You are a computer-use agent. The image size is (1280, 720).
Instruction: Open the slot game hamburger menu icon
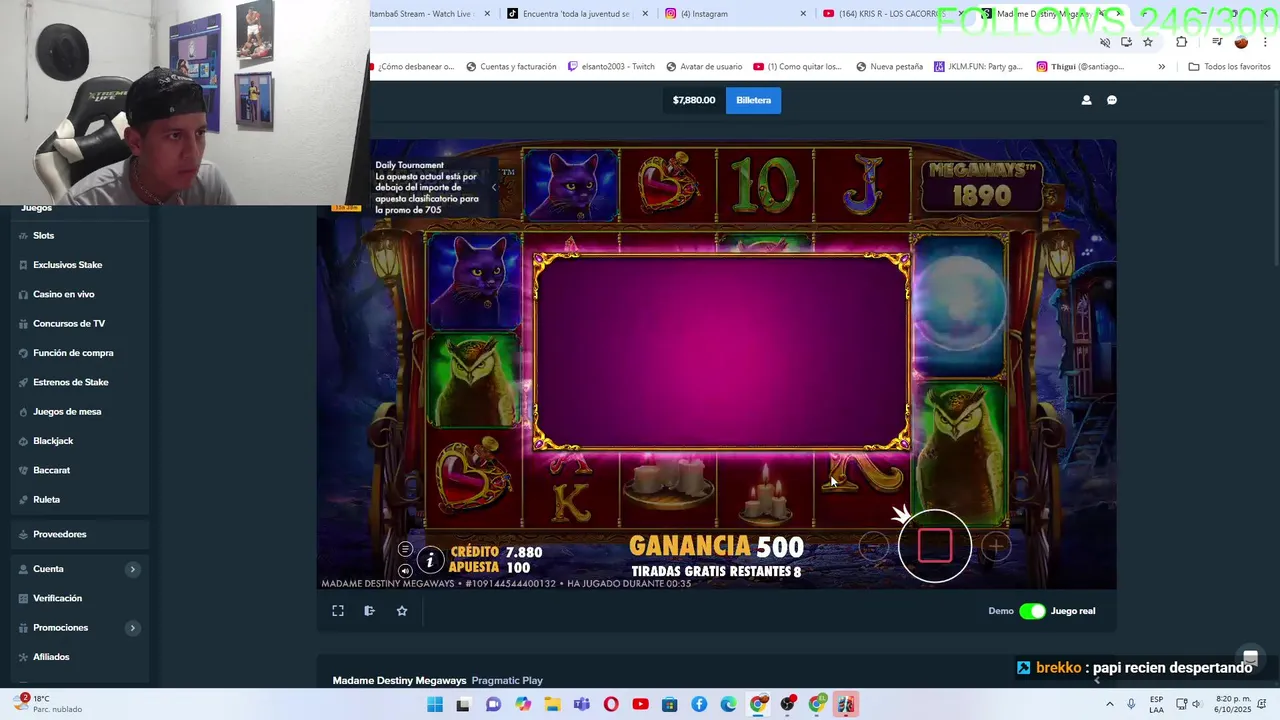pos(405,549)
